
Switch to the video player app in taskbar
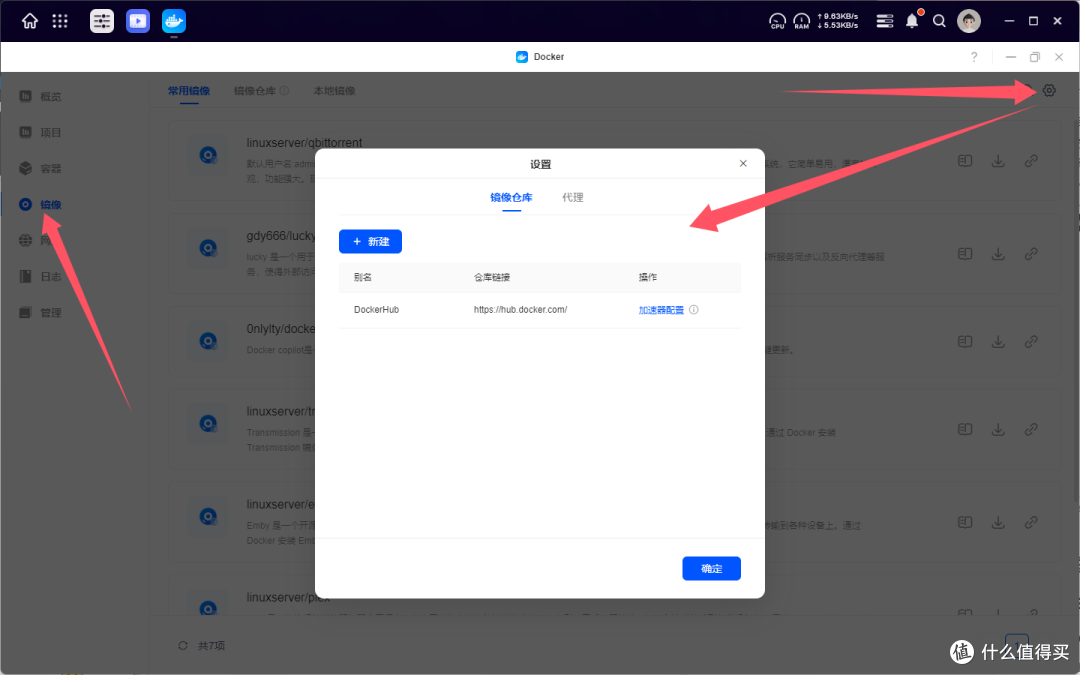(x=138, y=21)
